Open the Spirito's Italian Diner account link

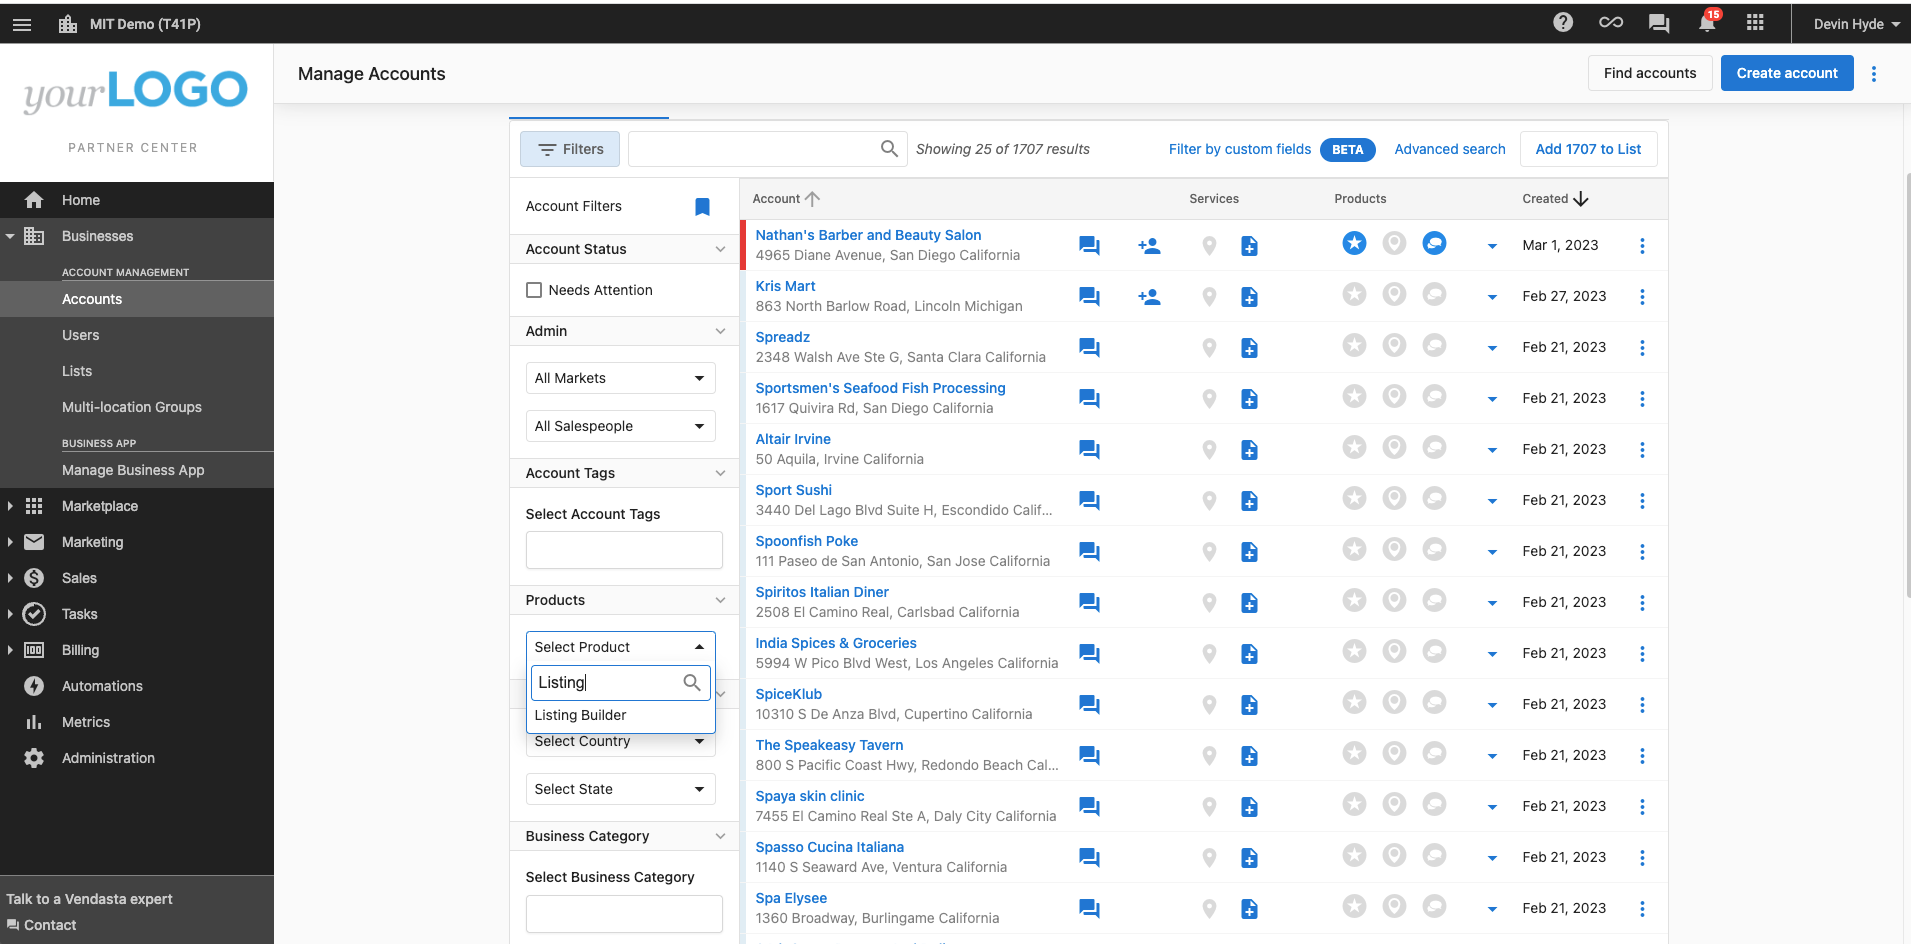822,592
